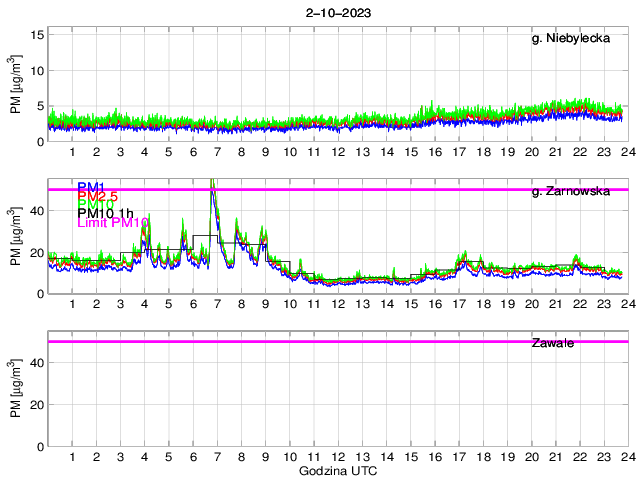The image size is (640, 480).
Task: Select the g. Zarnowska station label
Action: pyautogui.click(x=570, y=191)
